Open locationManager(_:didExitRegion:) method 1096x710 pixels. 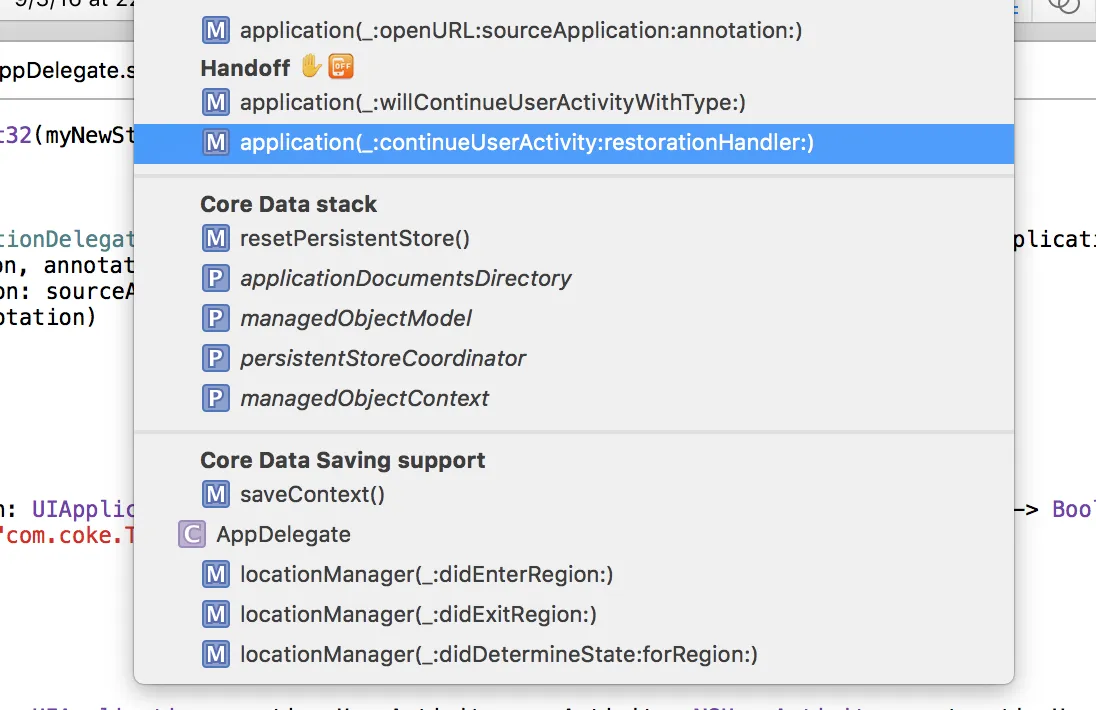pyautogui.click(x=418, y=614)
